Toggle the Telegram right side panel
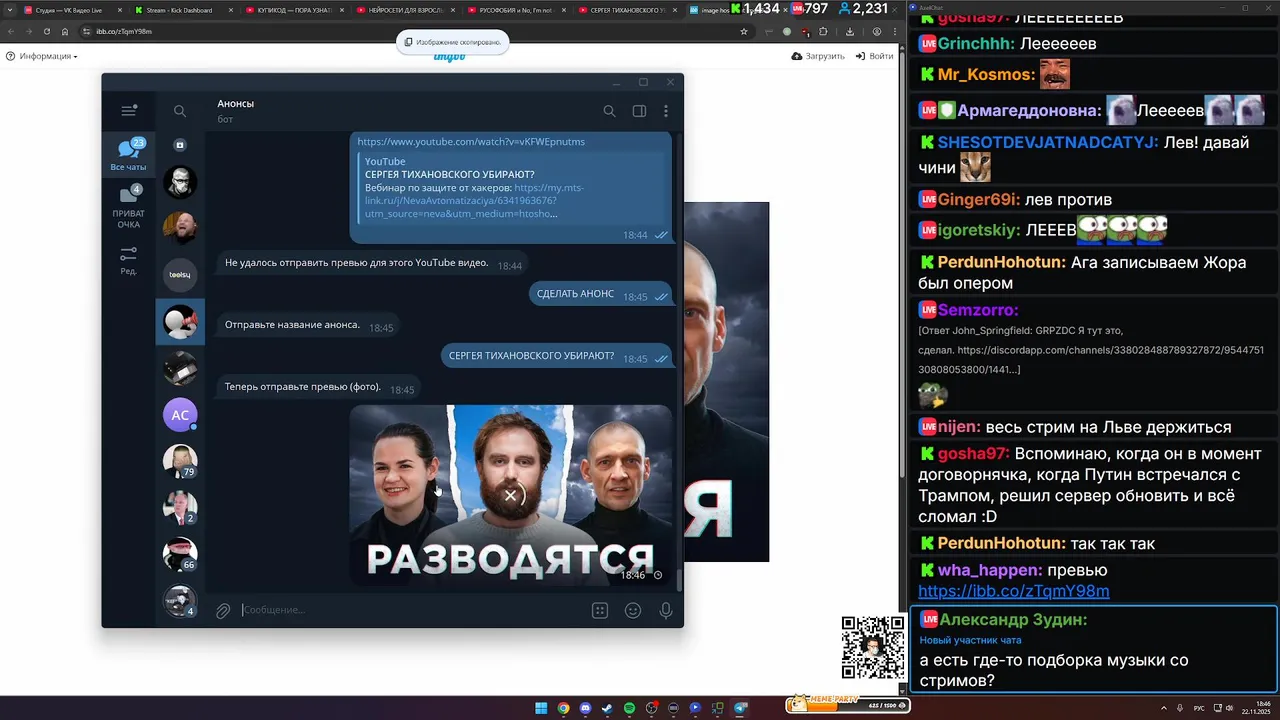The image size is (1280, 720). [x=639, y=111]
